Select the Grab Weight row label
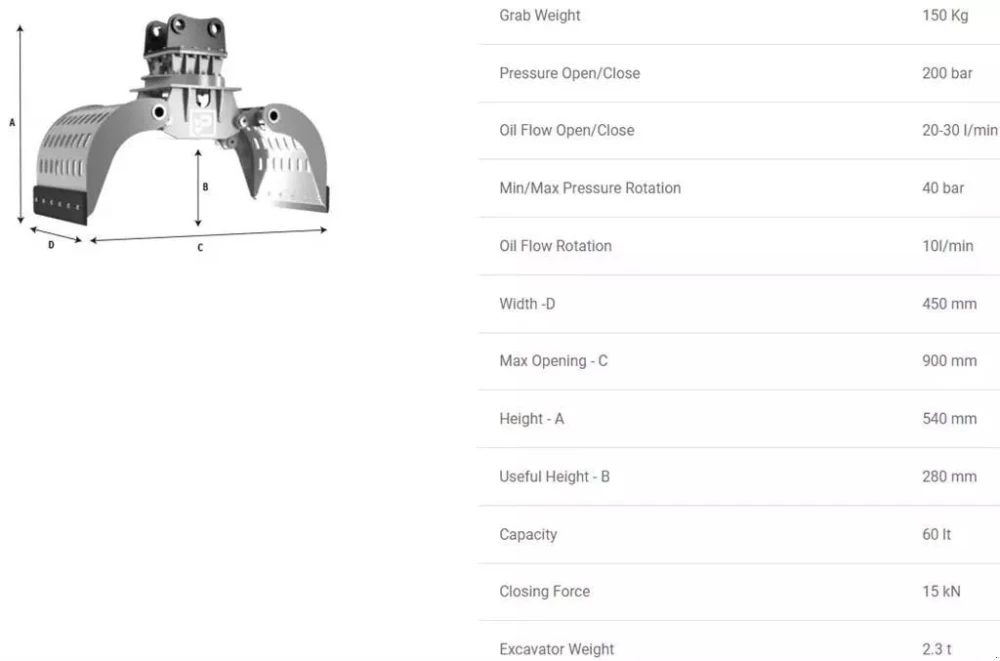Screen dimensions: 1000x661 tap(539, 15)
